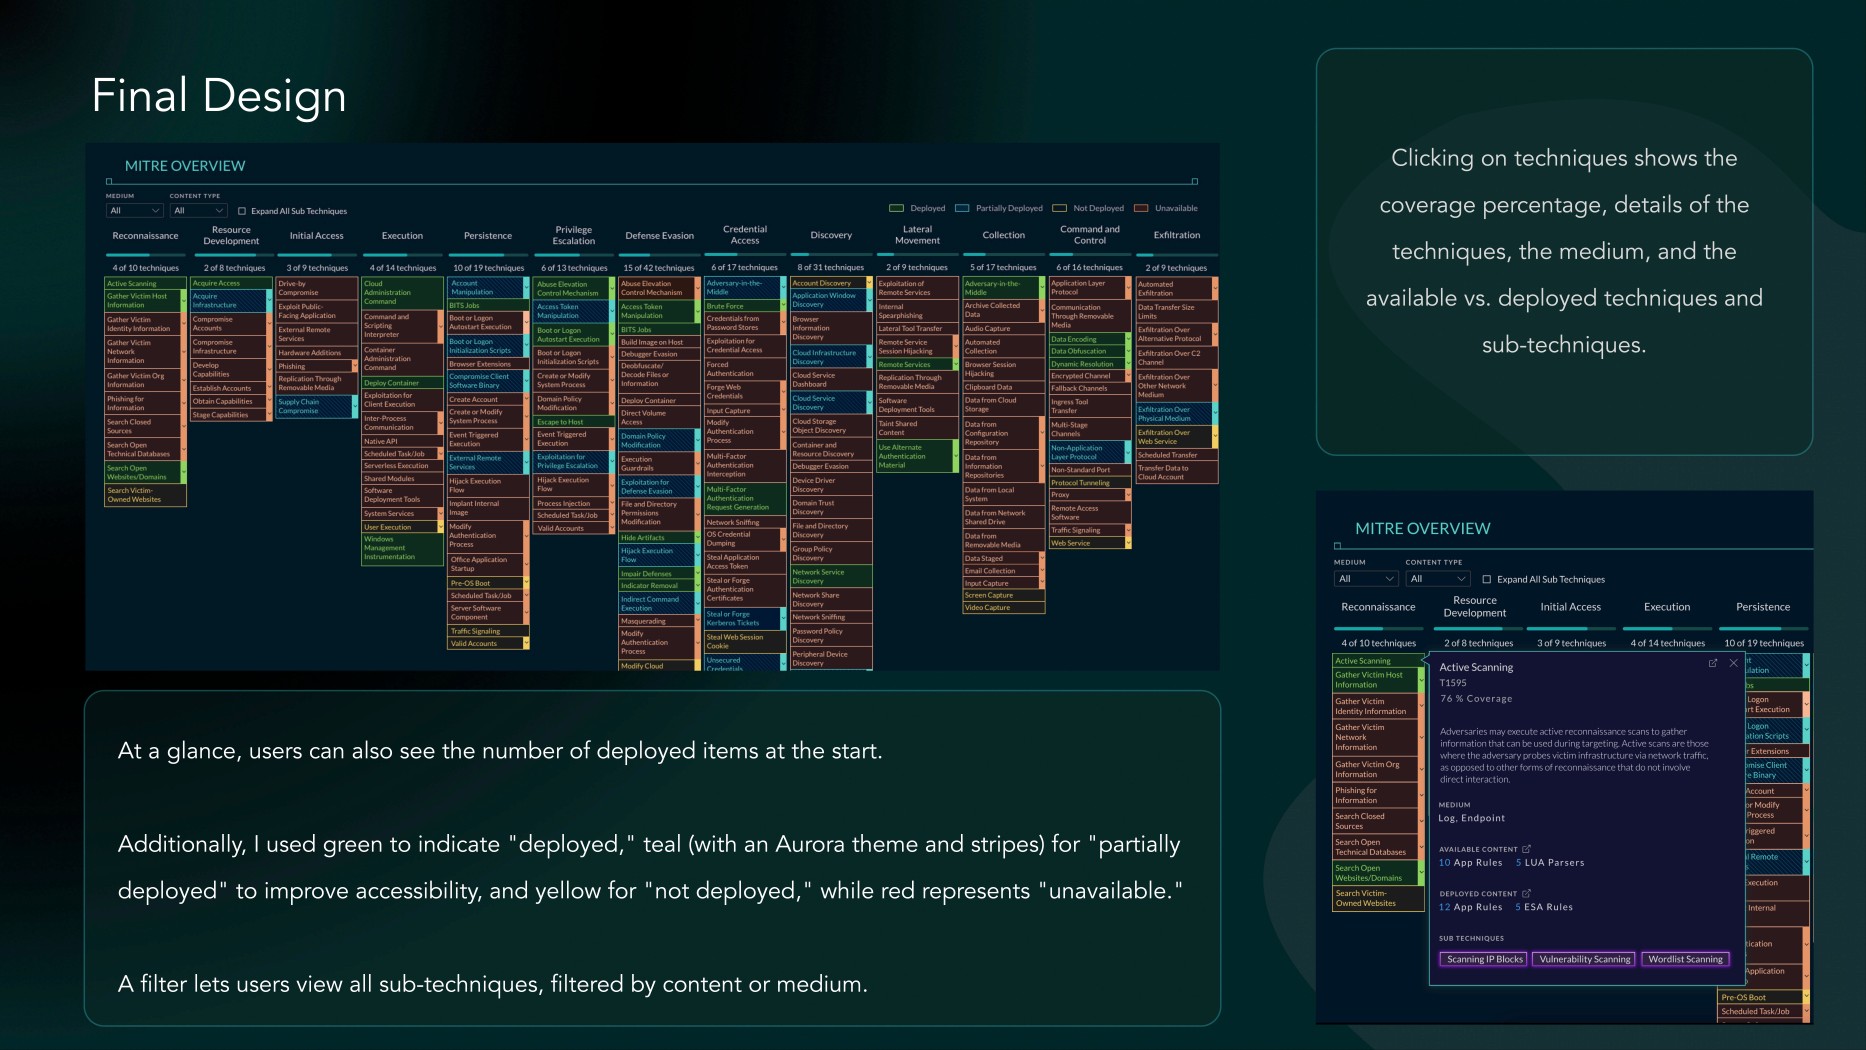Select the Collection column header
This screenshot has width=1866, height=1050.
click(1003, 235)
